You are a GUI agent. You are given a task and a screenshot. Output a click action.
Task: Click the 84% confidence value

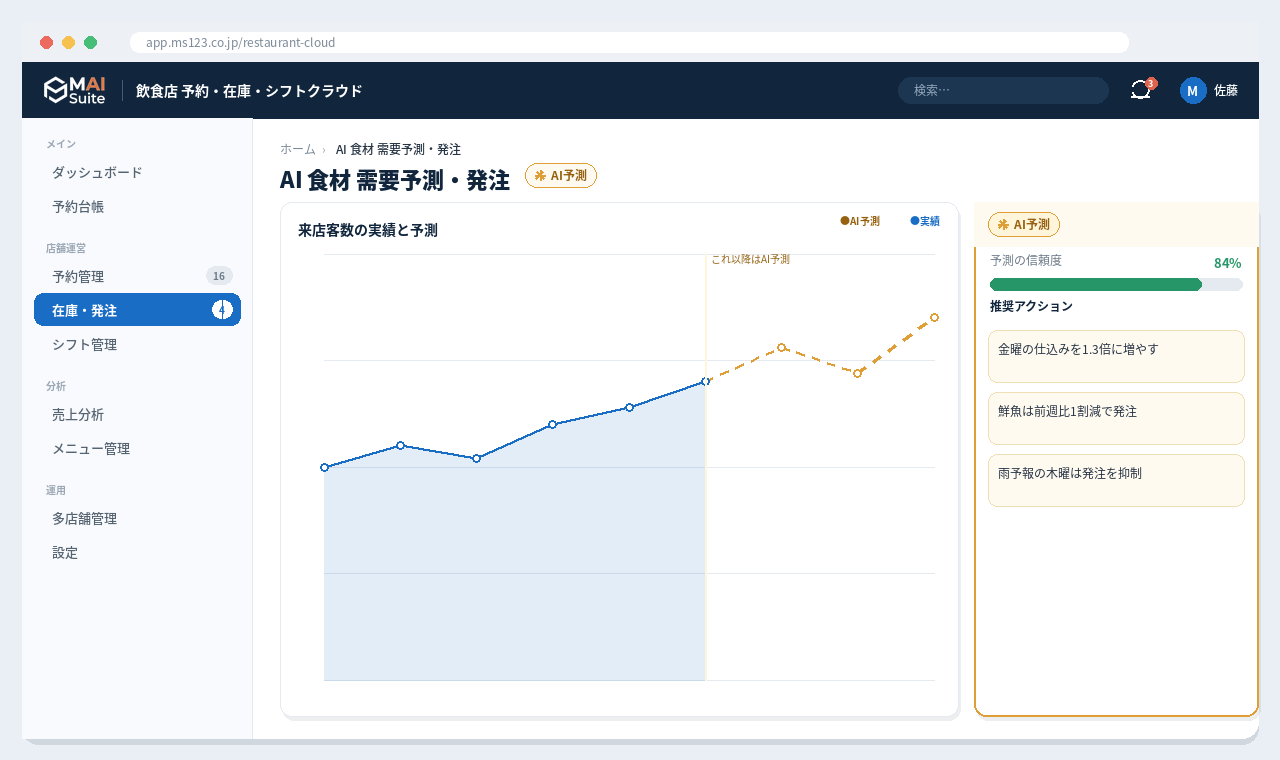point(1227,263)
